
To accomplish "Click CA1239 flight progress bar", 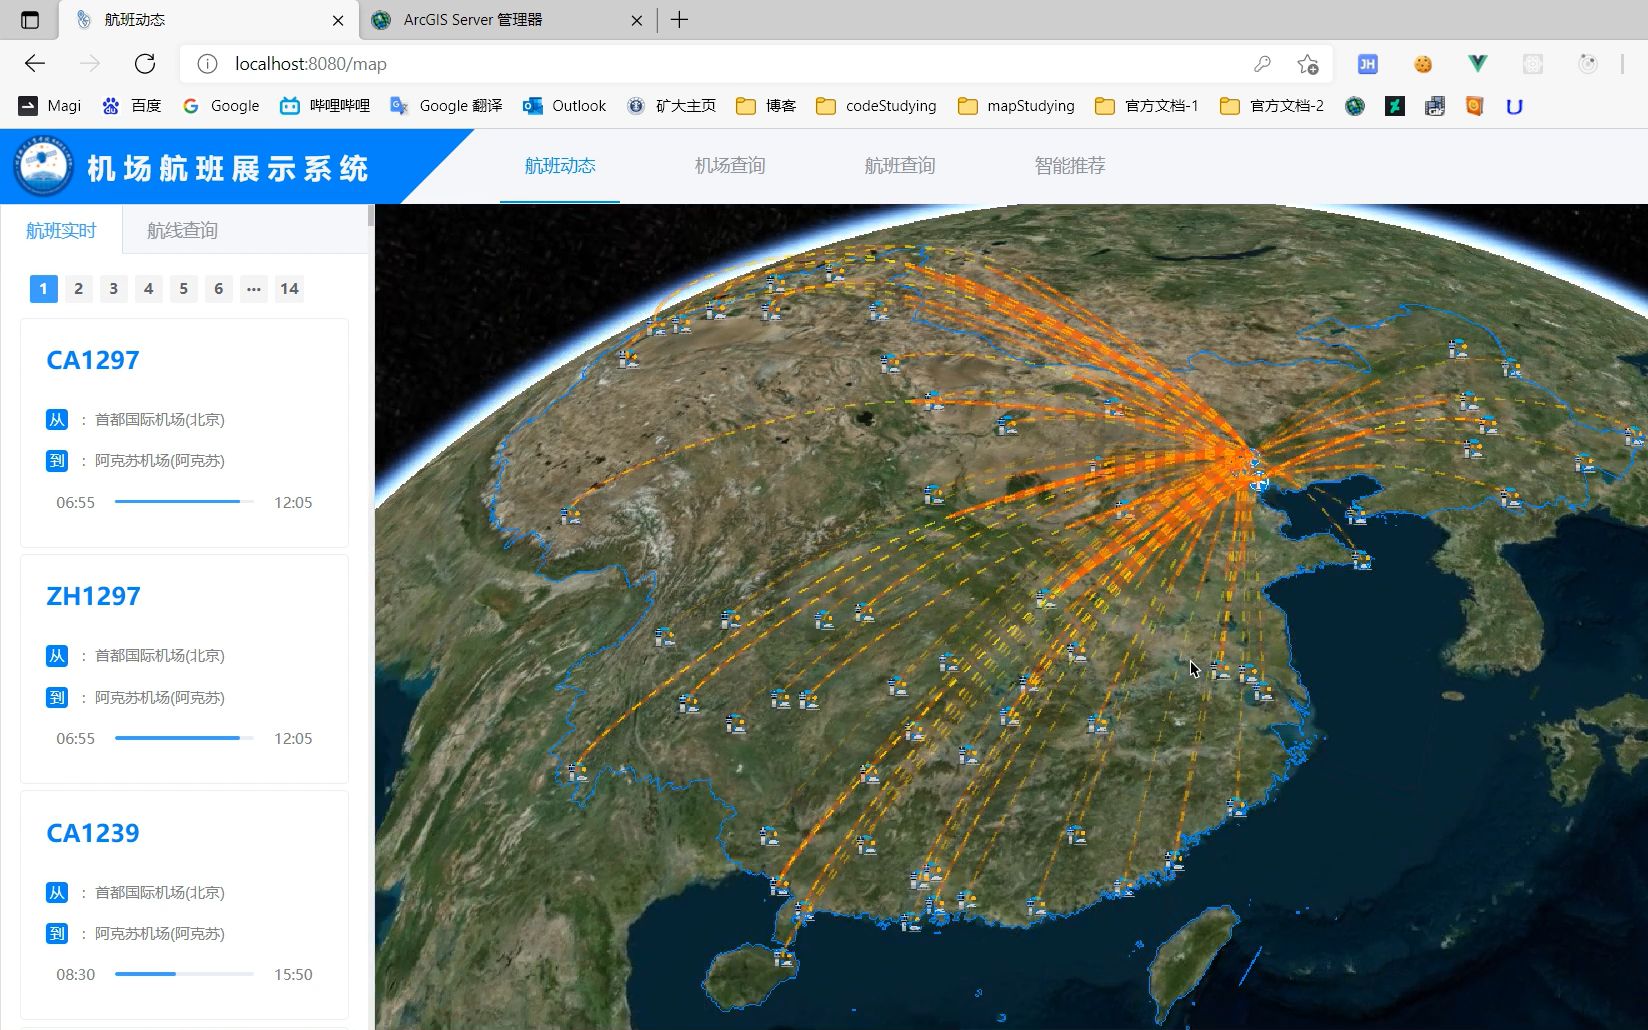I will point(184,974).
